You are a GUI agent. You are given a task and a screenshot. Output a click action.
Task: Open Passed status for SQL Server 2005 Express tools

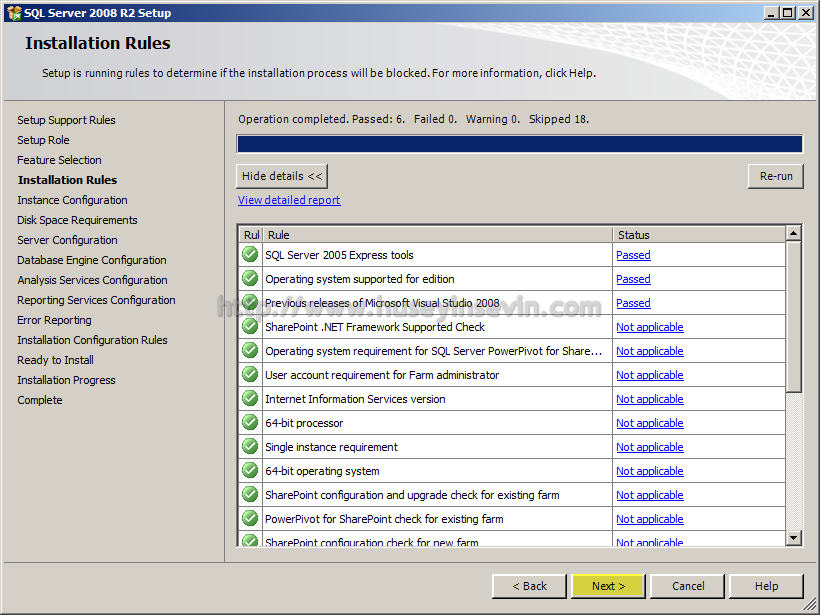[633, 255]
